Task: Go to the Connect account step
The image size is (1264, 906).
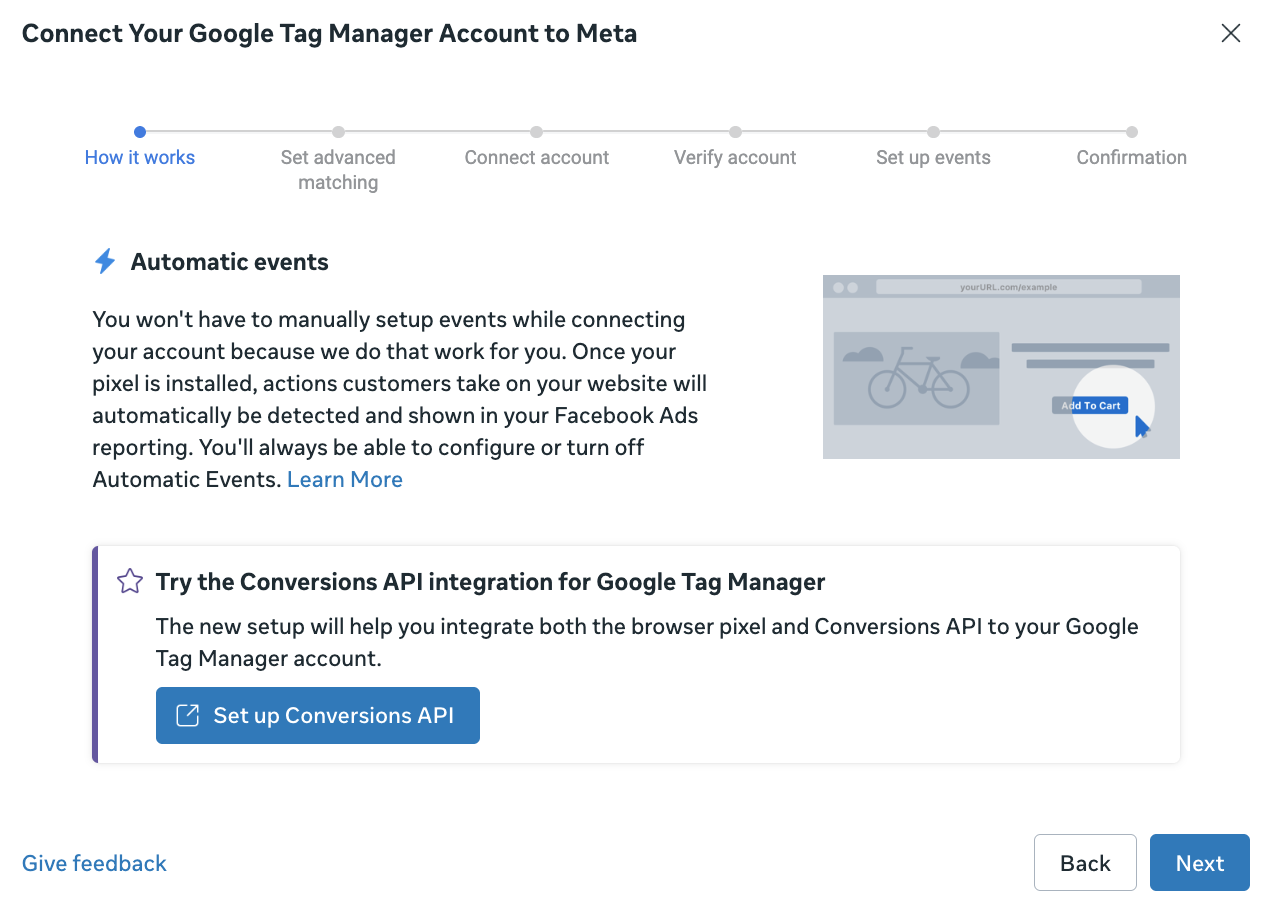Action: point(537,157)
